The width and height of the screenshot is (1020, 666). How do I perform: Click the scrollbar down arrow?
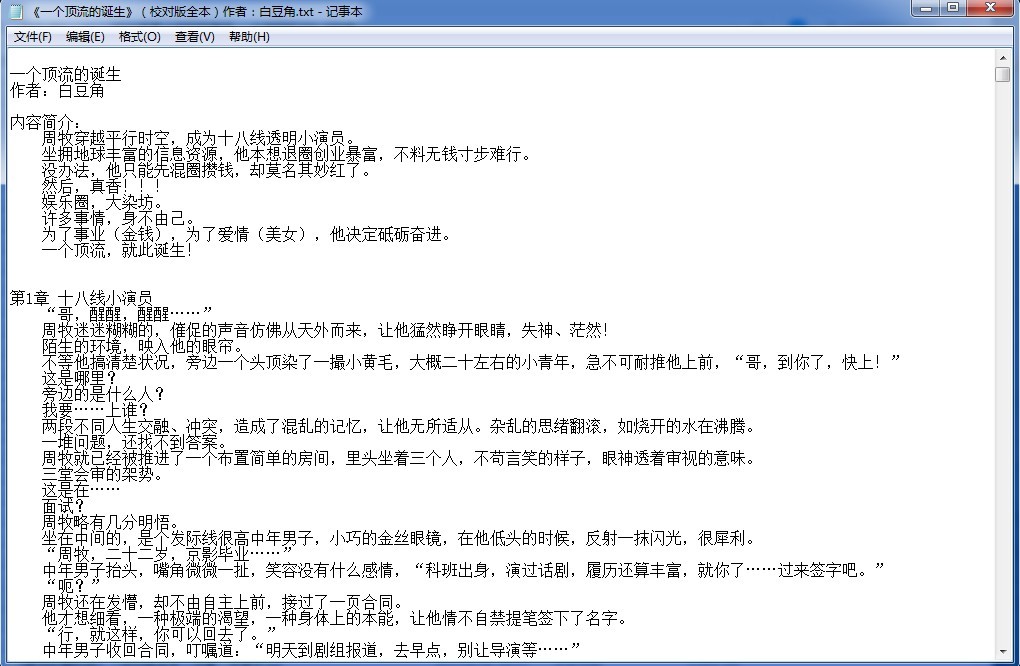[x=1002, y=651]
